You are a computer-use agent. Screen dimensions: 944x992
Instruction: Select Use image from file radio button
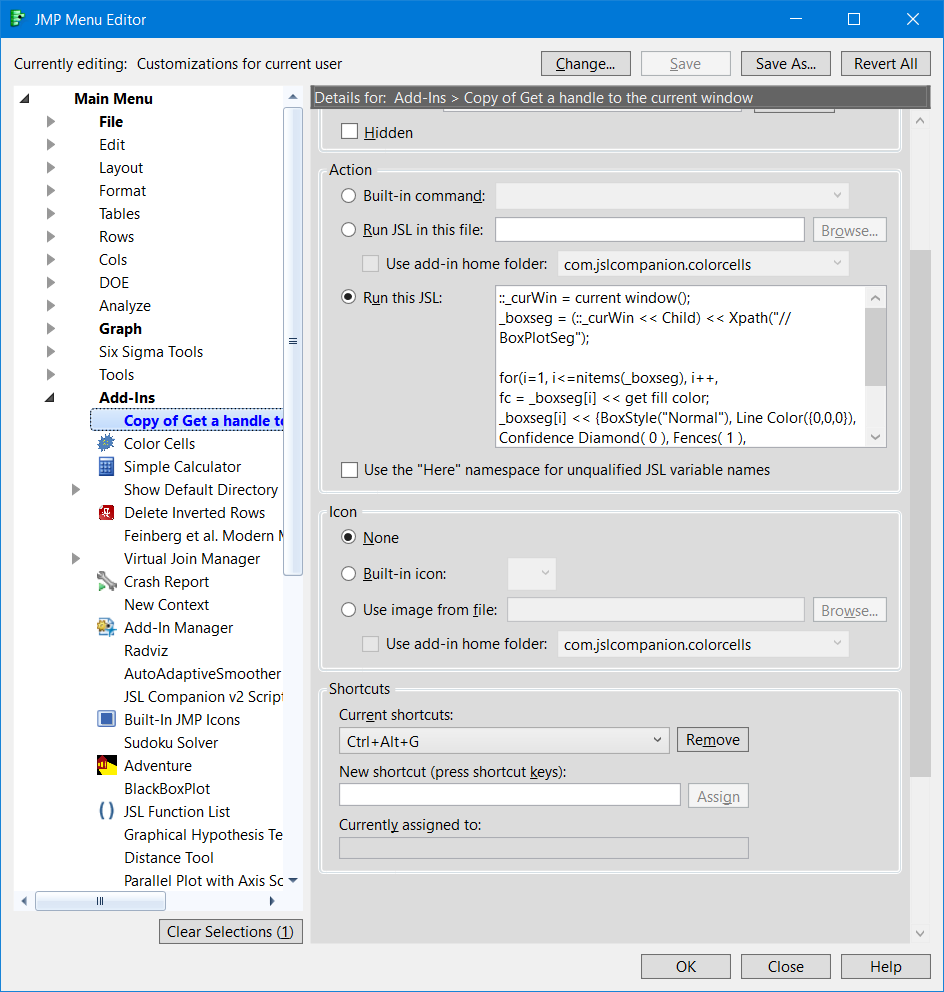(x=349, y=610)
